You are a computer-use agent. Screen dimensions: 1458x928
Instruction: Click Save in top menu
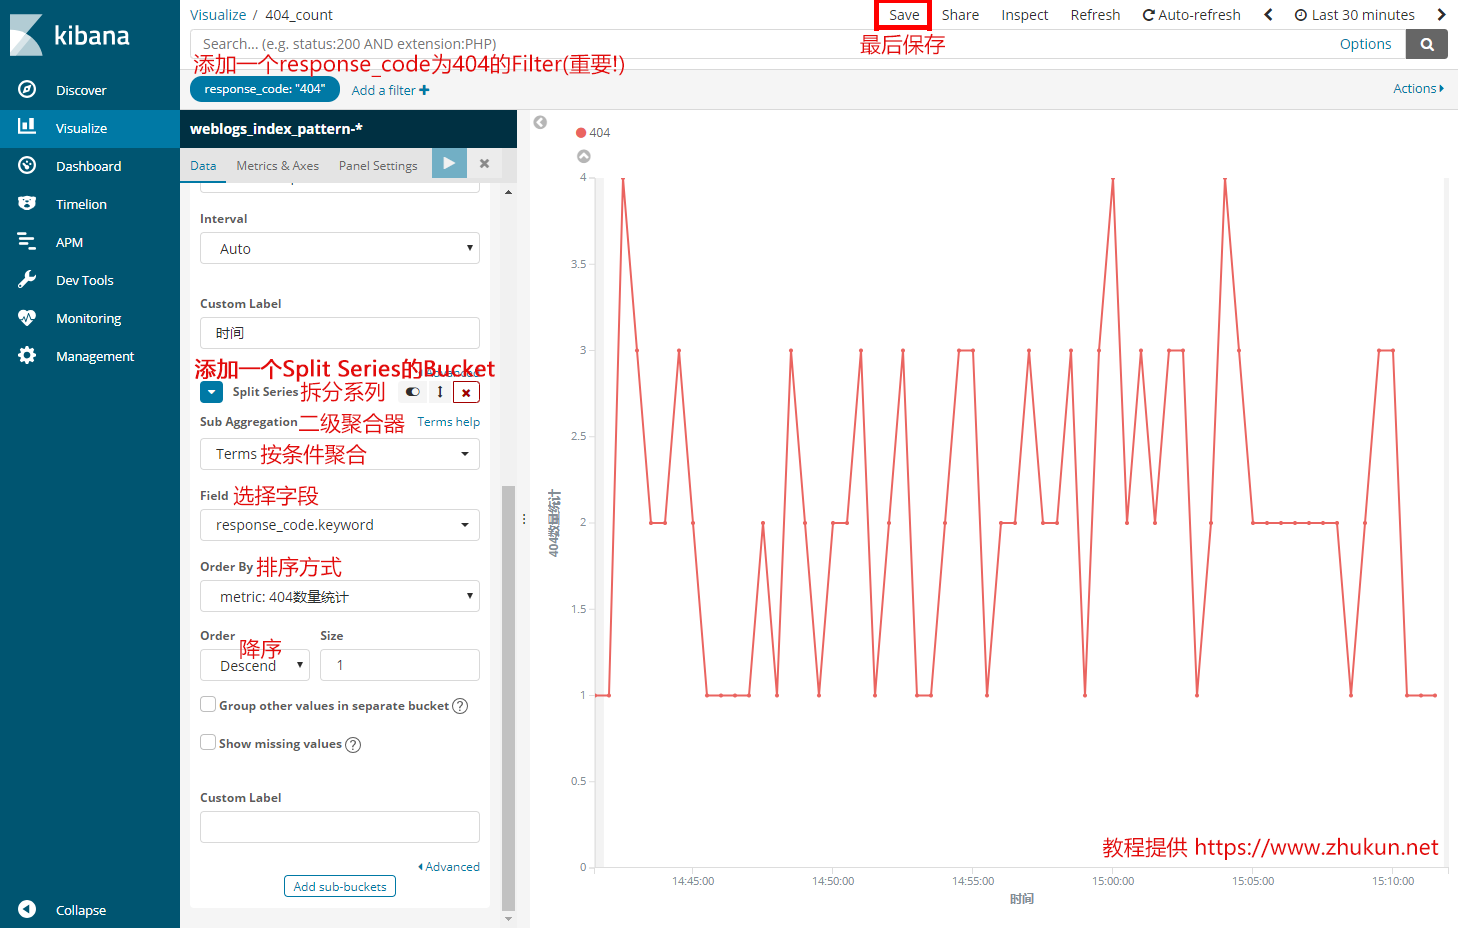[x=904, y=15]
